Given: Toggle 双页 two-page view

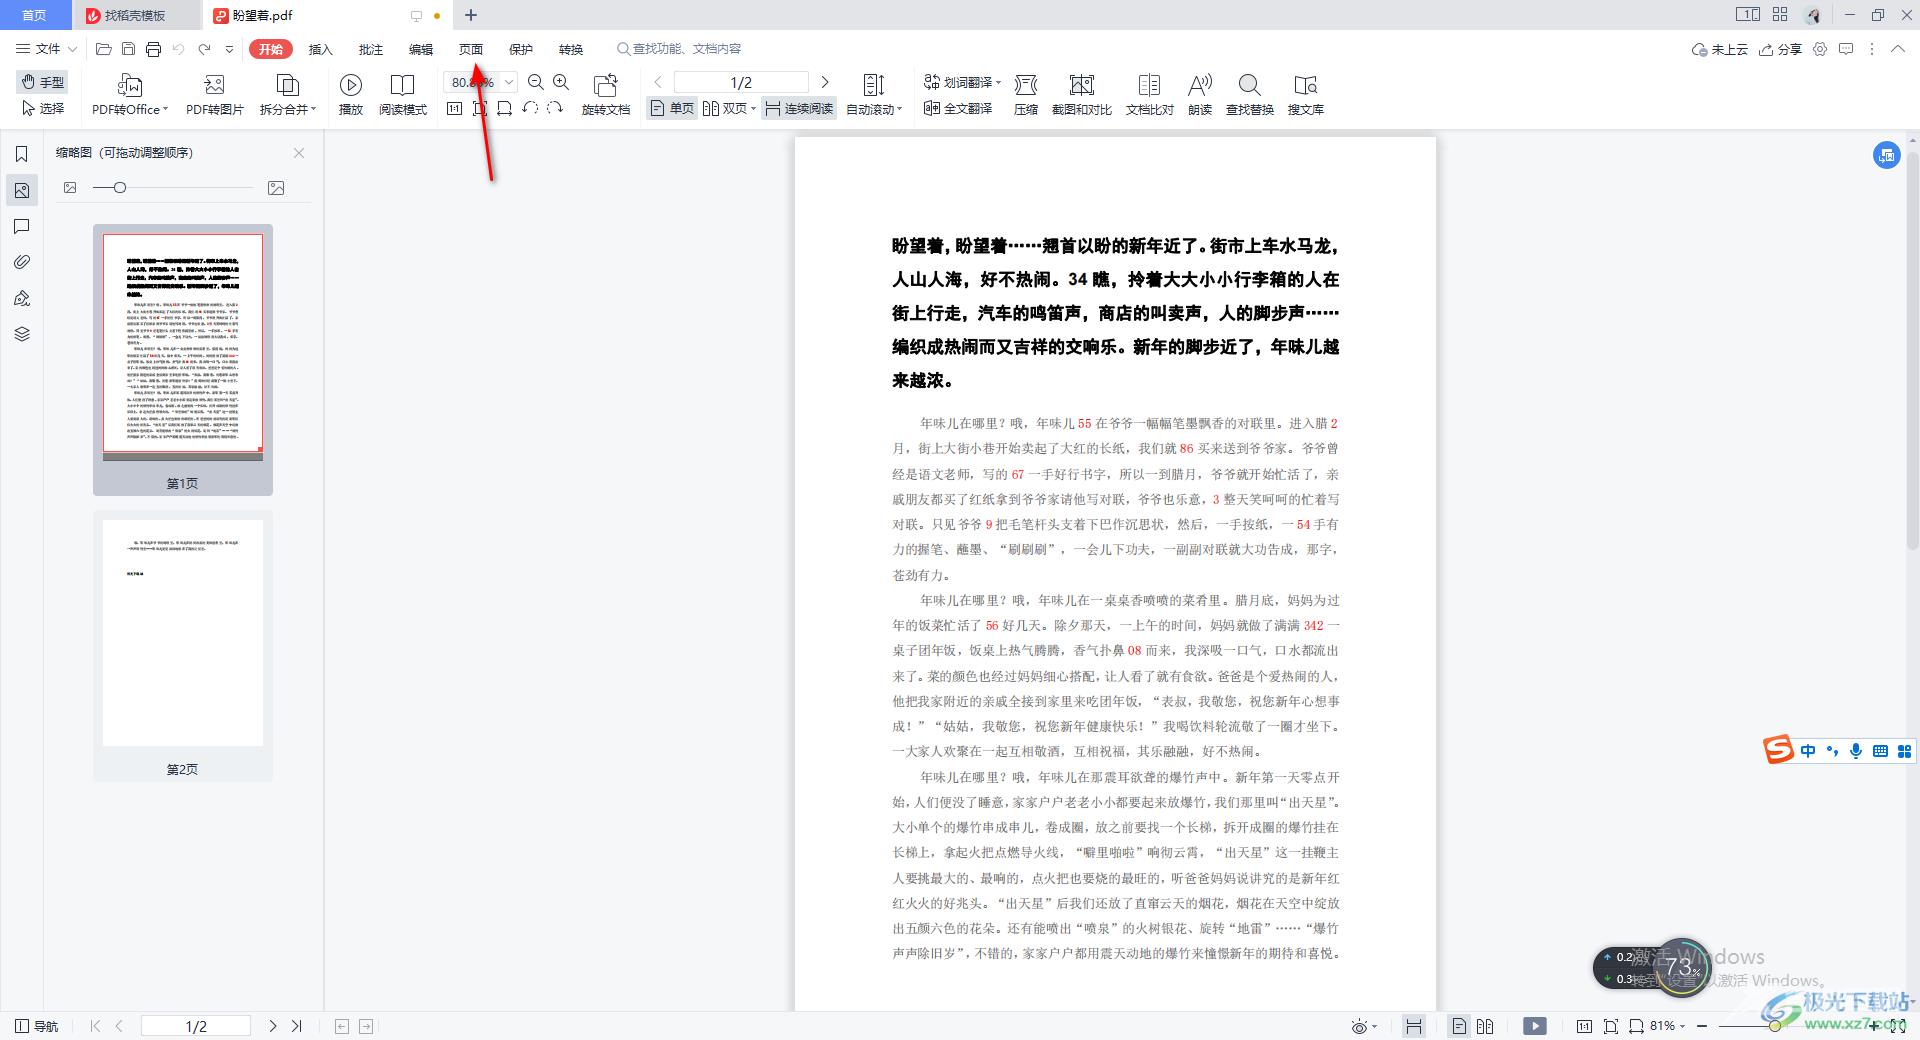Looking at the screenshot, I should point(729,108).
